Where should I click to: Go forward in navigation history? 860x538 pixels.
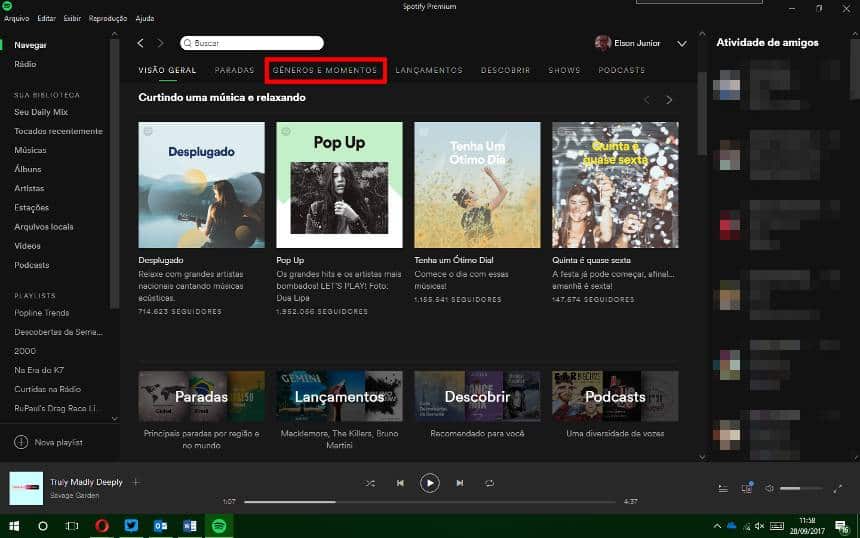(160, 43)
